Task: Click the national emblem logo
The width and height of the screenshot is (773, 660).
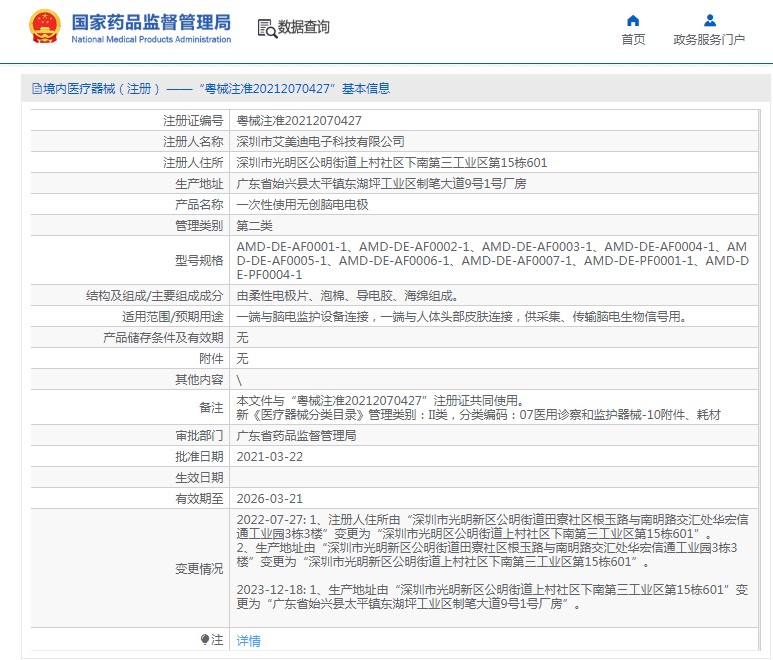Action: 44,26
